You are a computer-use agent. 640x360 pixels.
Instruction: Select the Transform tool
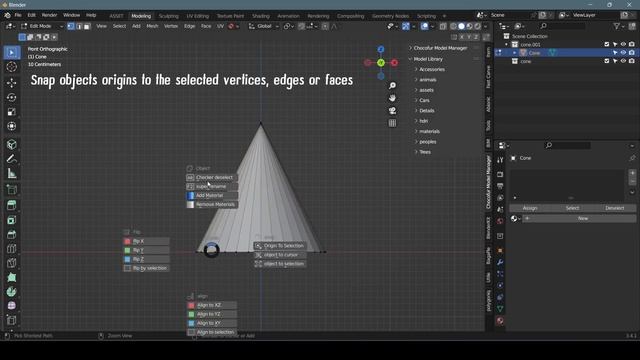tap(11, 126)
